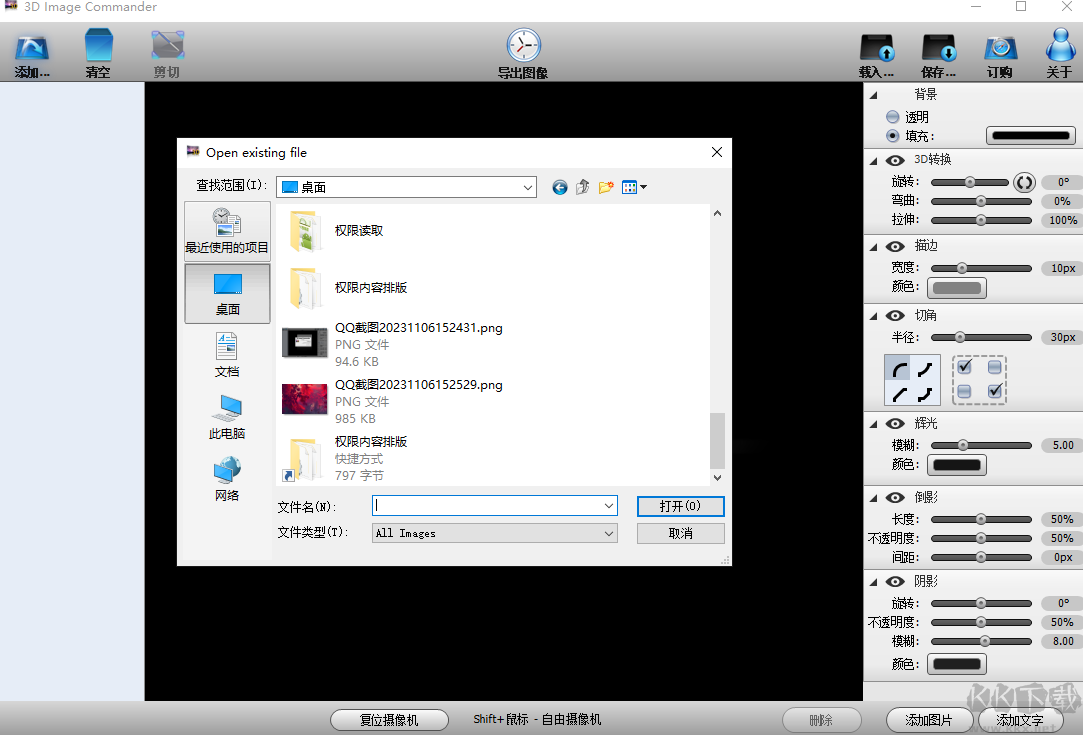The image size is (1083, 735).
Task: Select the QQ截图20231106152529.png file thumbnail
Action: coord(305,398)
